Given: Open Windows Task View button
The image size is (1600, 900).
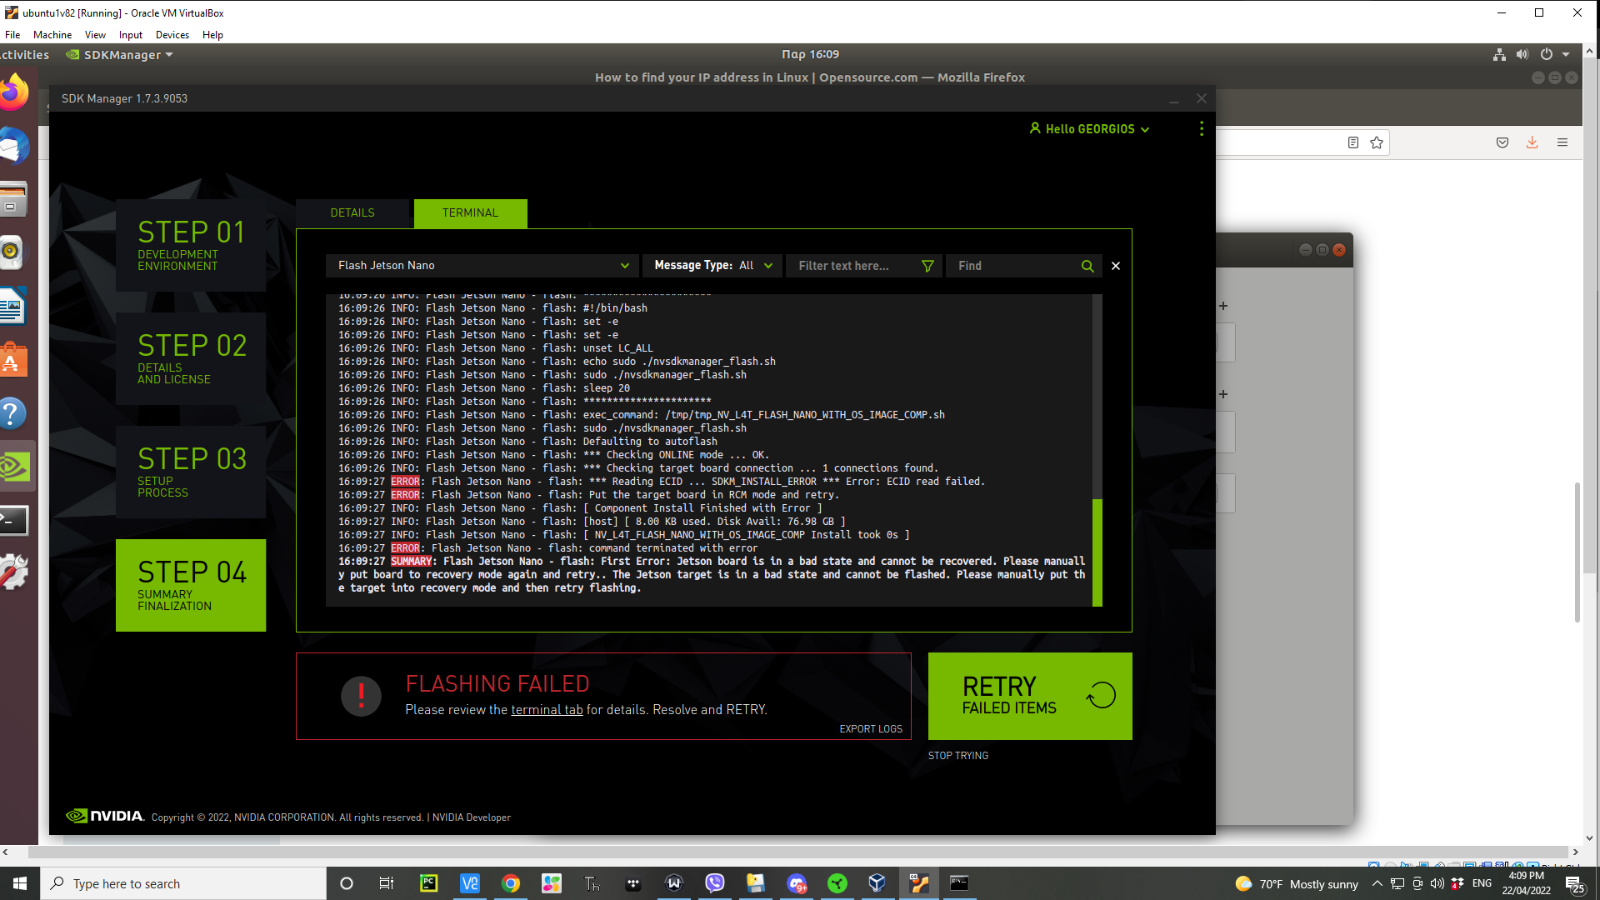Looking at the screenshot, I should (x=386, y=883).
